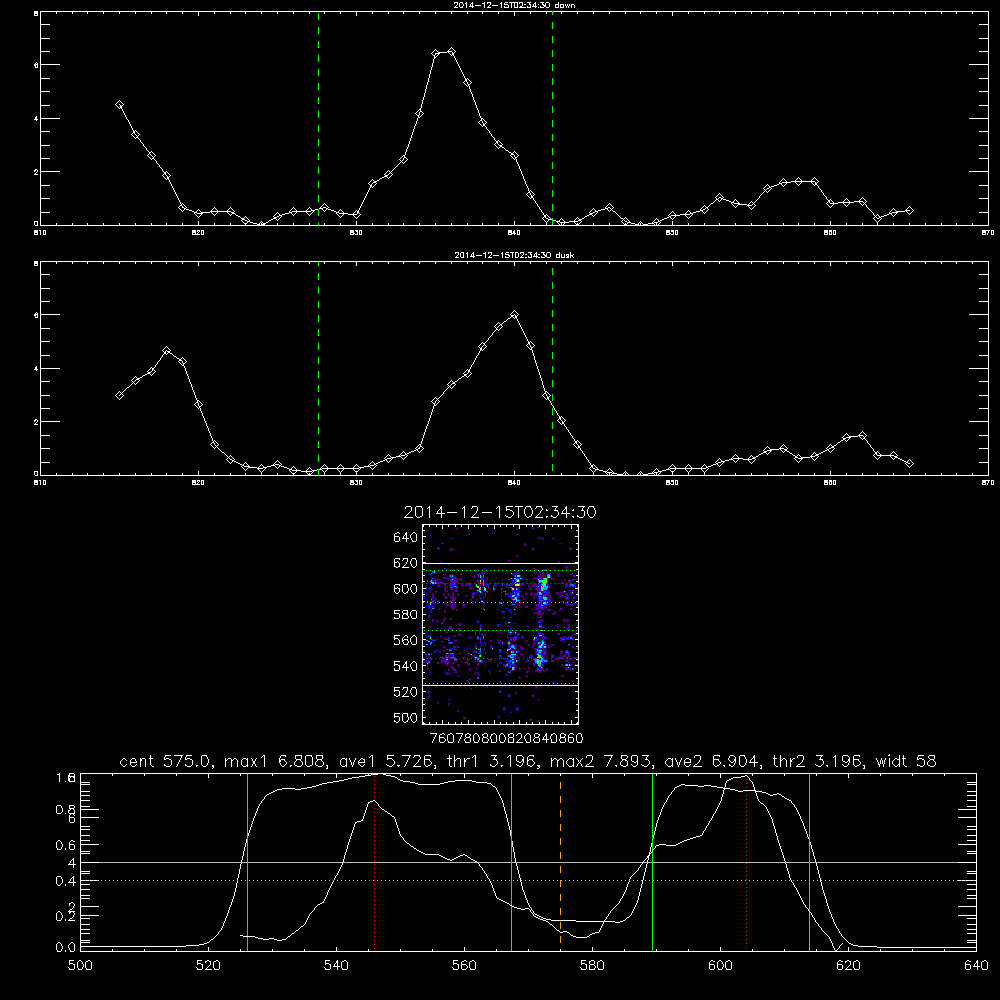Click the '870' x-axis label under dawn plot

pos(988,233)
